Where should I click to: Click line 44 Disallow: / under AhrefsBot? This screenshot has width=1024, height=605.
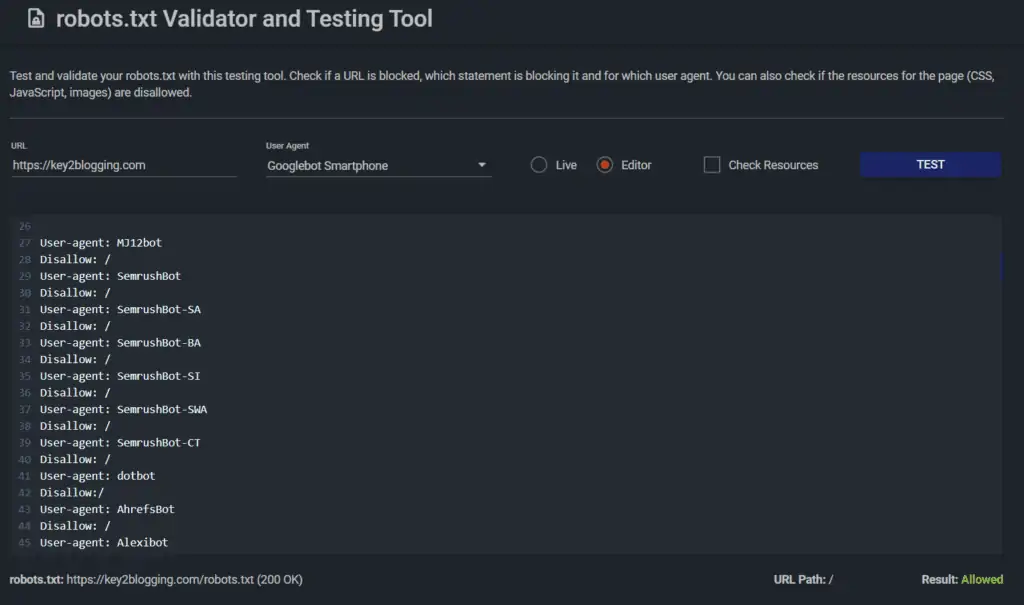point(75,526)
